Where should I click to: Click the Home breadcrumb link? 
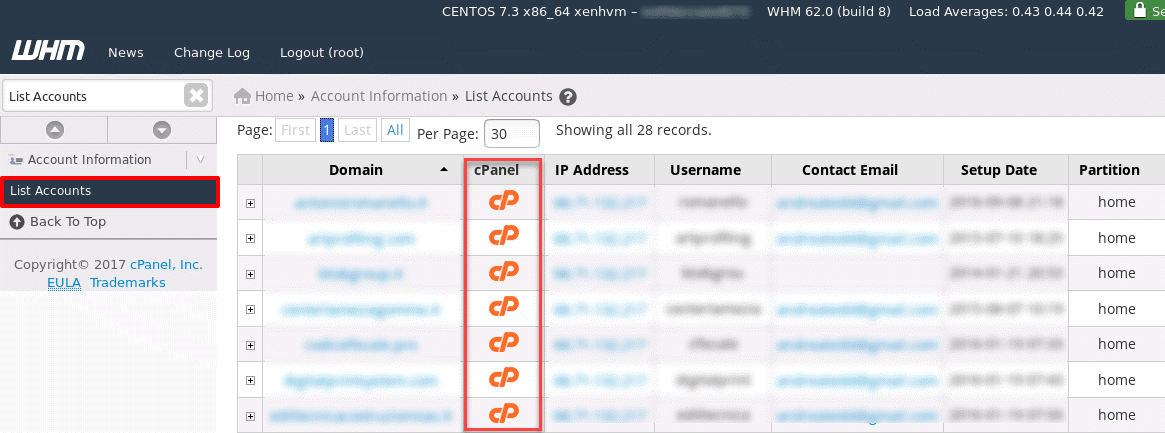point(274,96)
